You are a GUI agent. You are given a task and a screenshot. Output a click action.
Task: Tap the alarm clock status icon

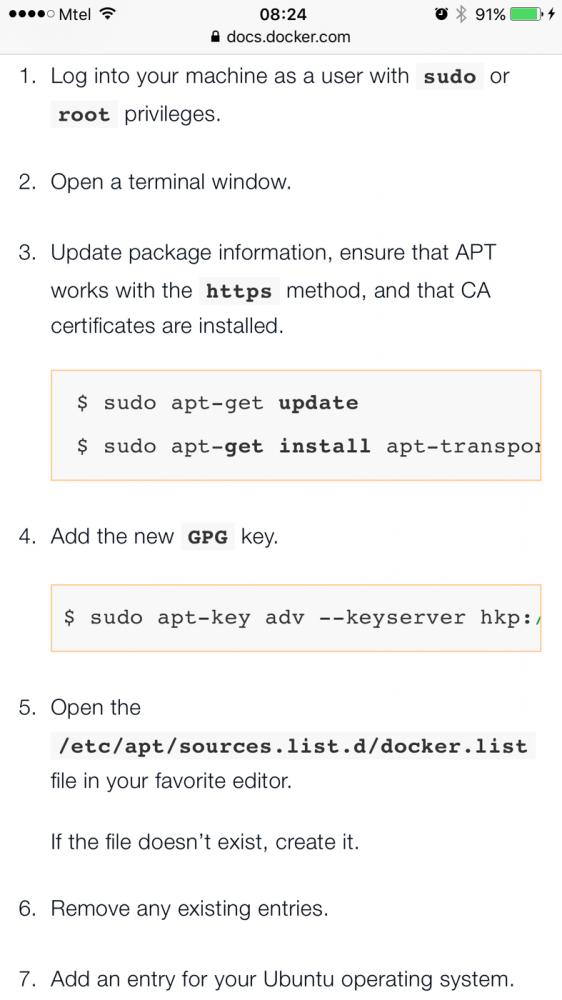tap(441, 14)
